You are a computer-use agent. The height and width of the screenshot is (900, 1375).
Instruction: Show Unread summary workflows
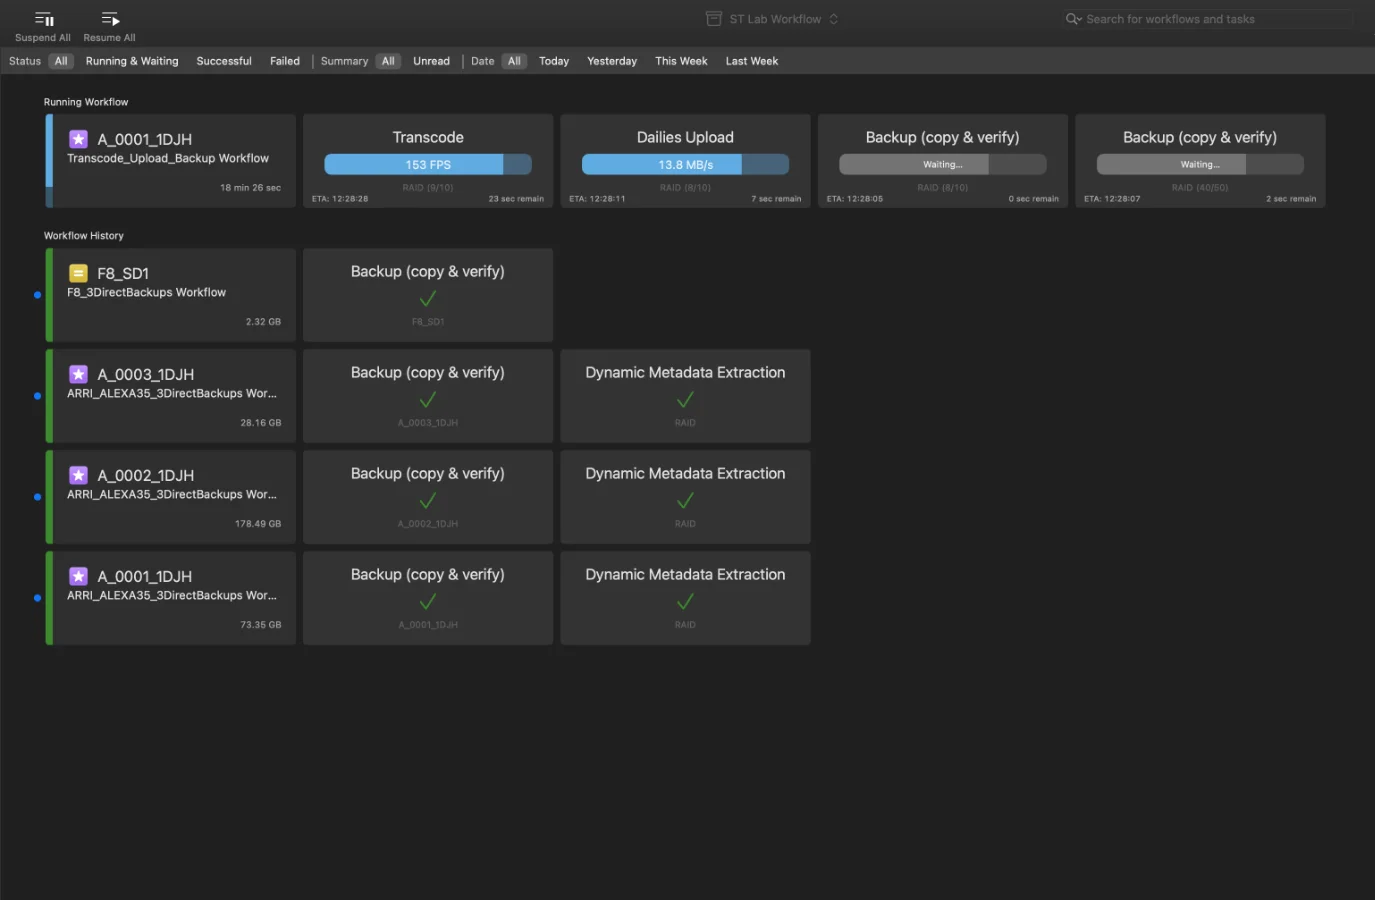[431, 61]
